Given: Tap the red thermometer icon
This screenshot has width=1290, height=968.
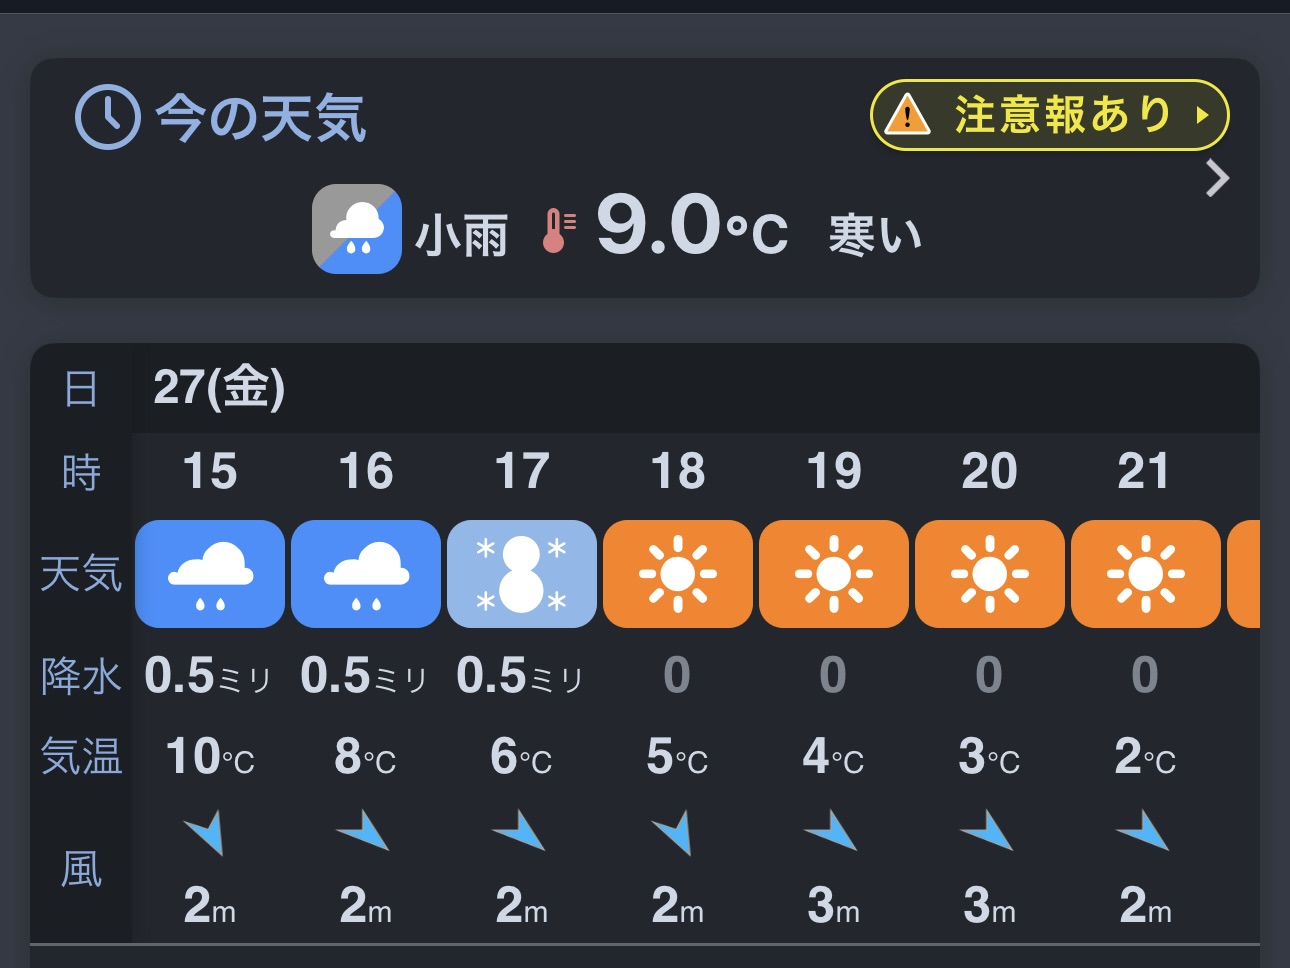Looking at the screenshot, I should coord(558,230).
